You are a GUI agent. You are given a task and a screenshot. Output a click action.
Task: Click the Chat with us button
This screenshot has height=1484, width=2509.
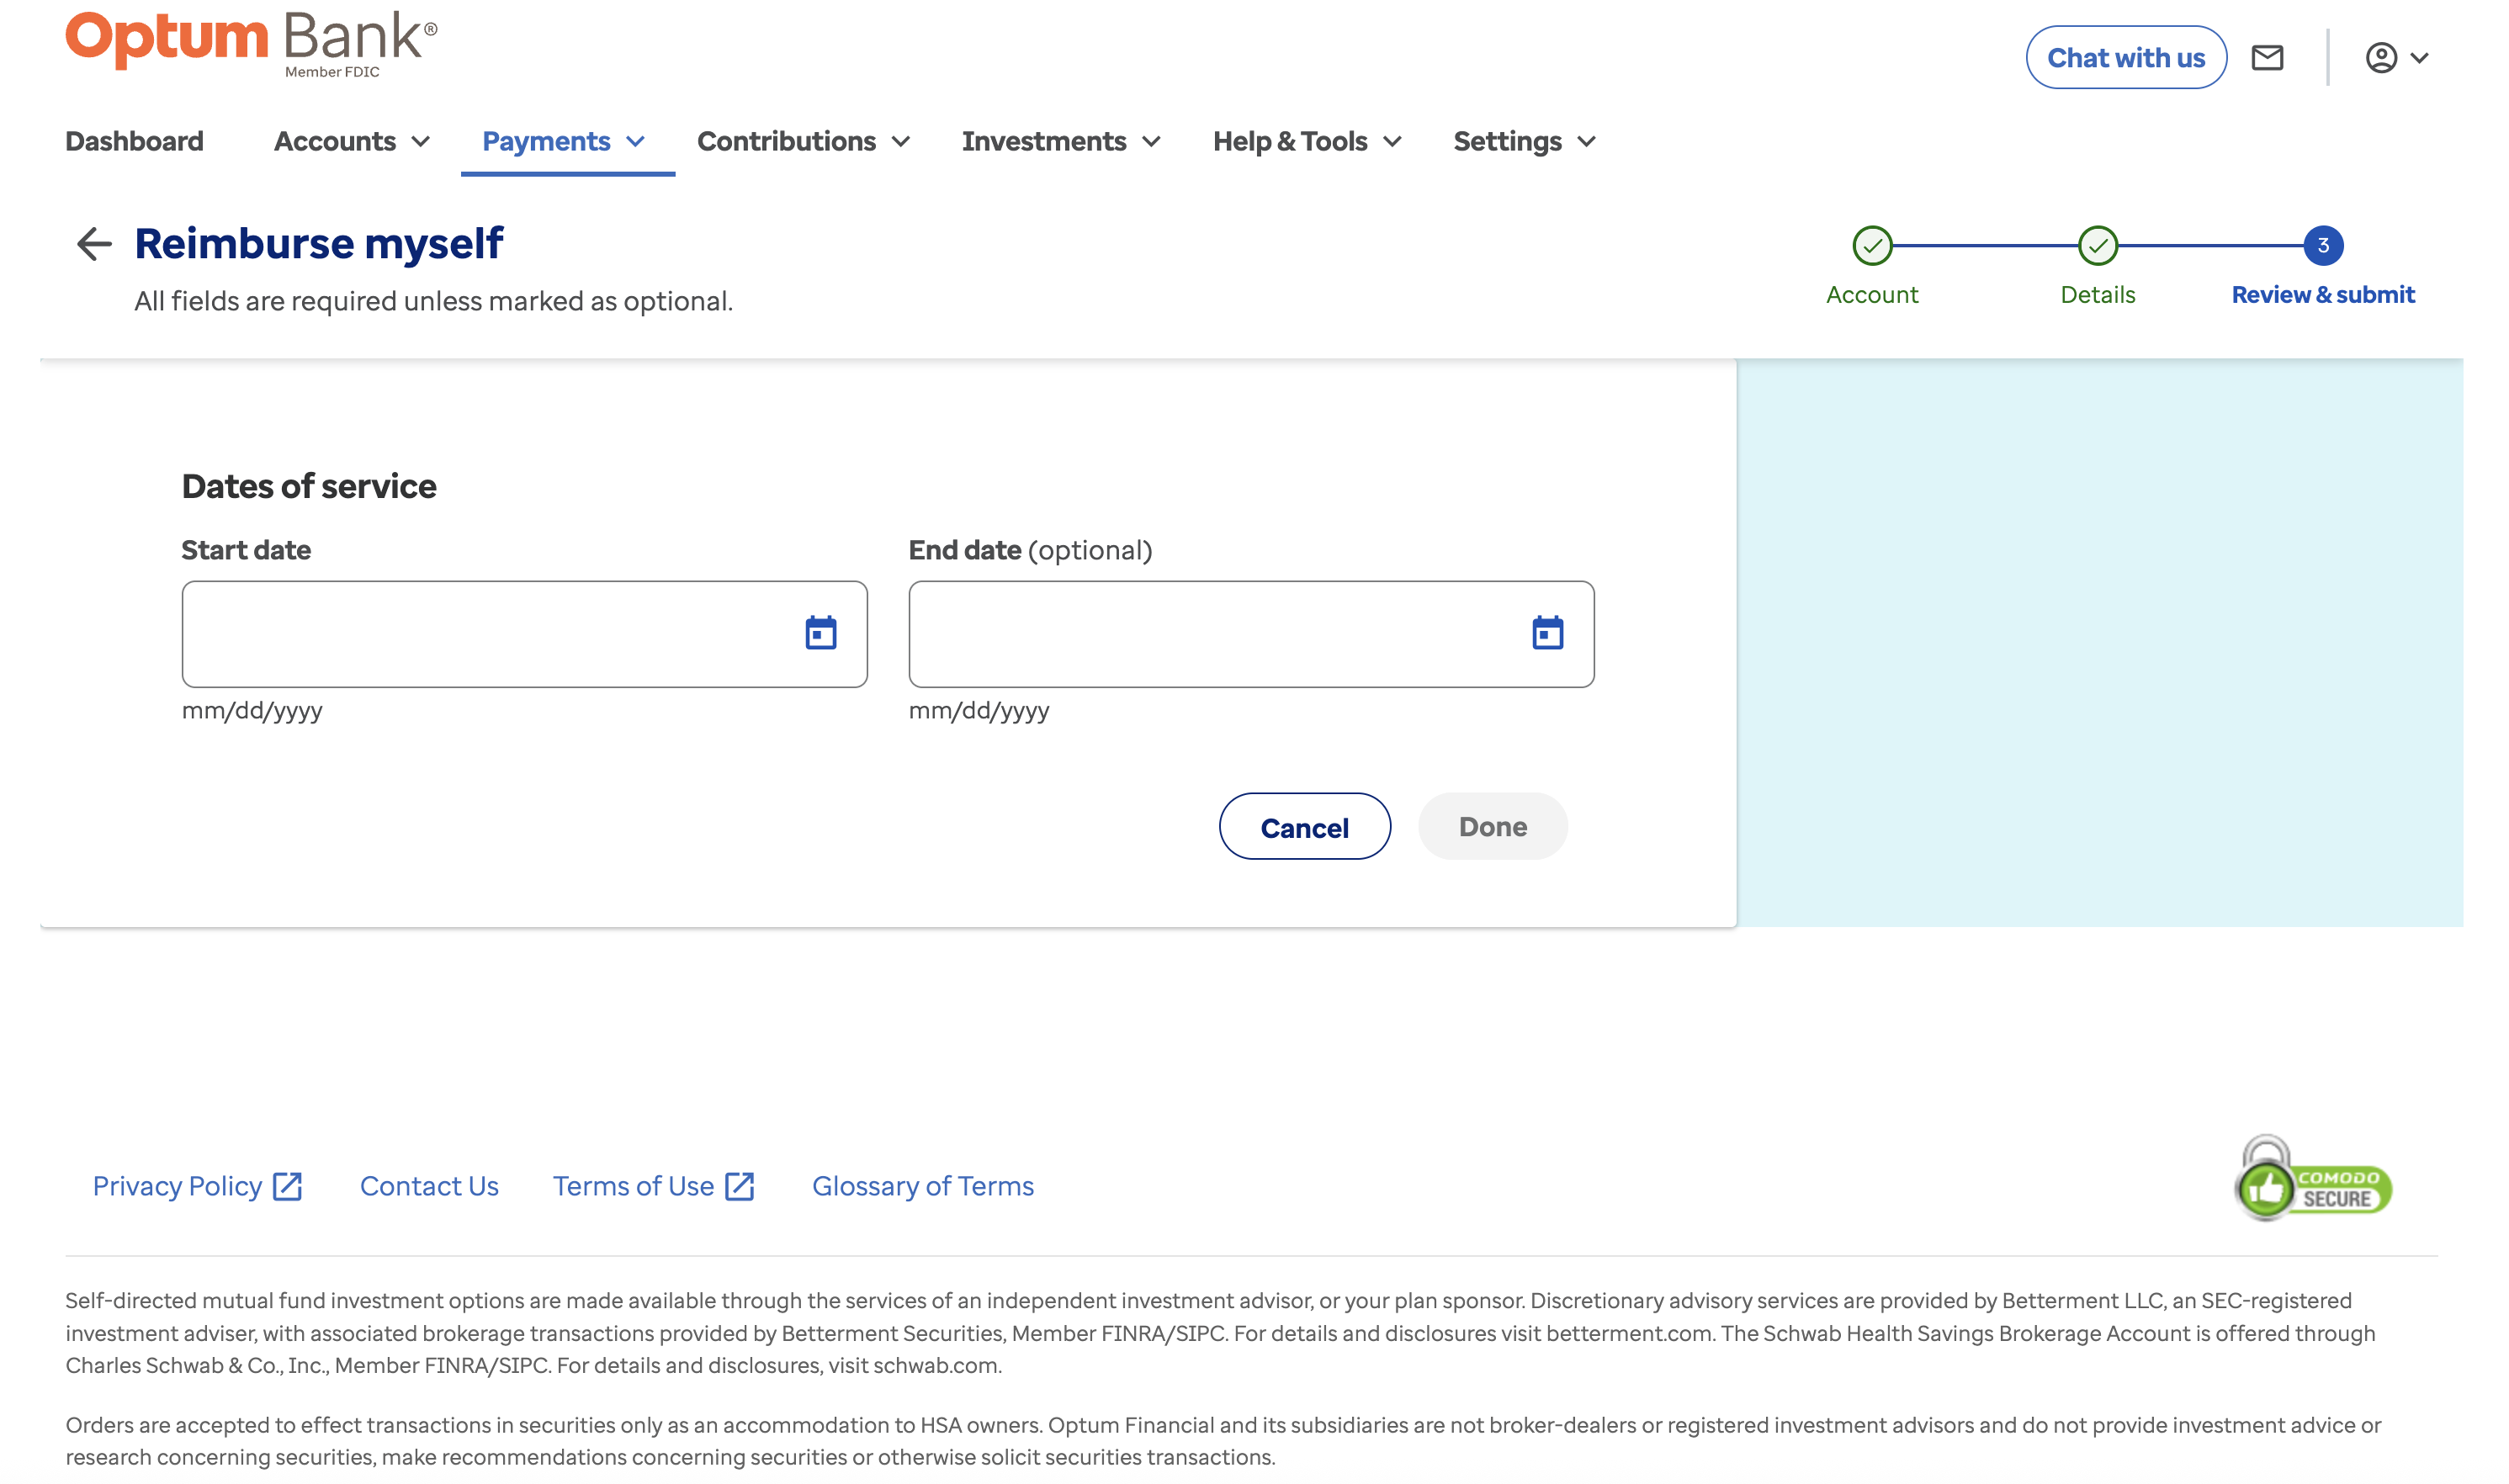2125,58
